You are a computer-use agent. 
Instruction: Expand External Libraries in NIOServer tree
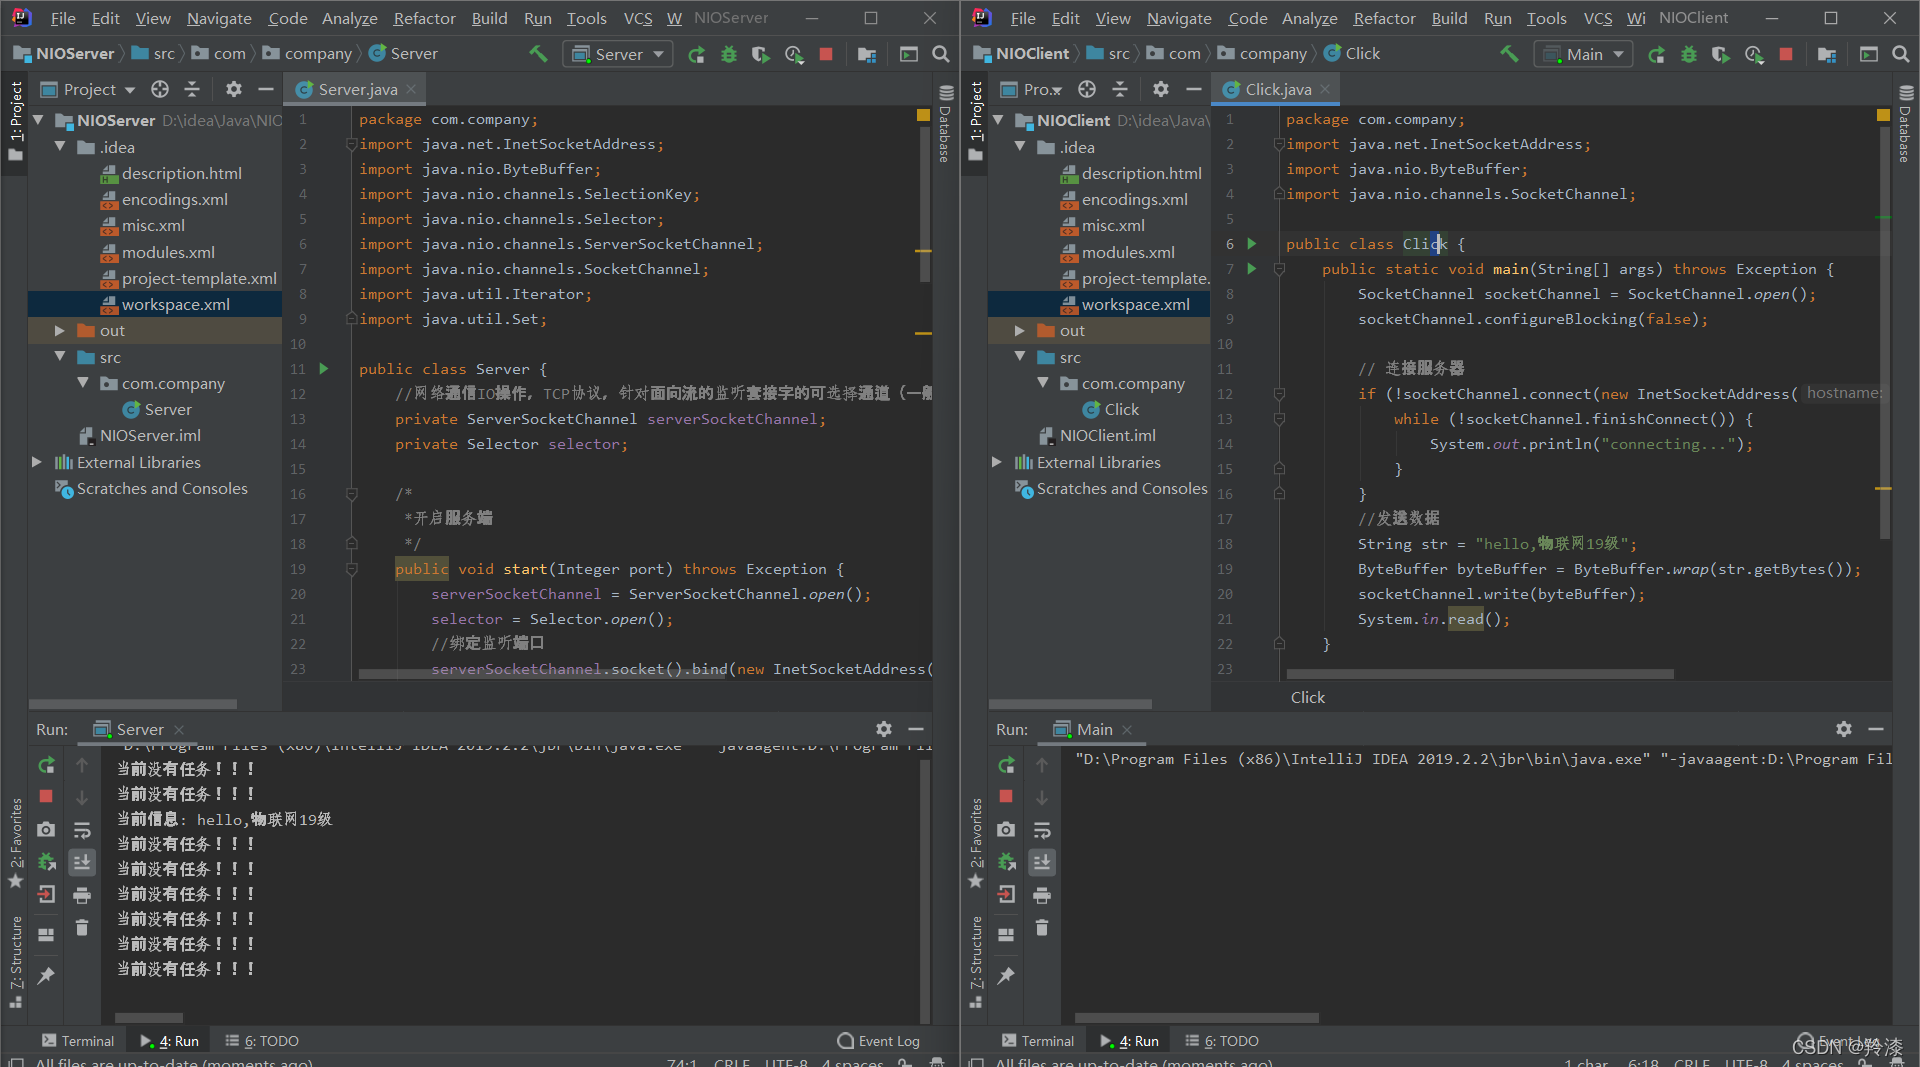click(37, 462)
